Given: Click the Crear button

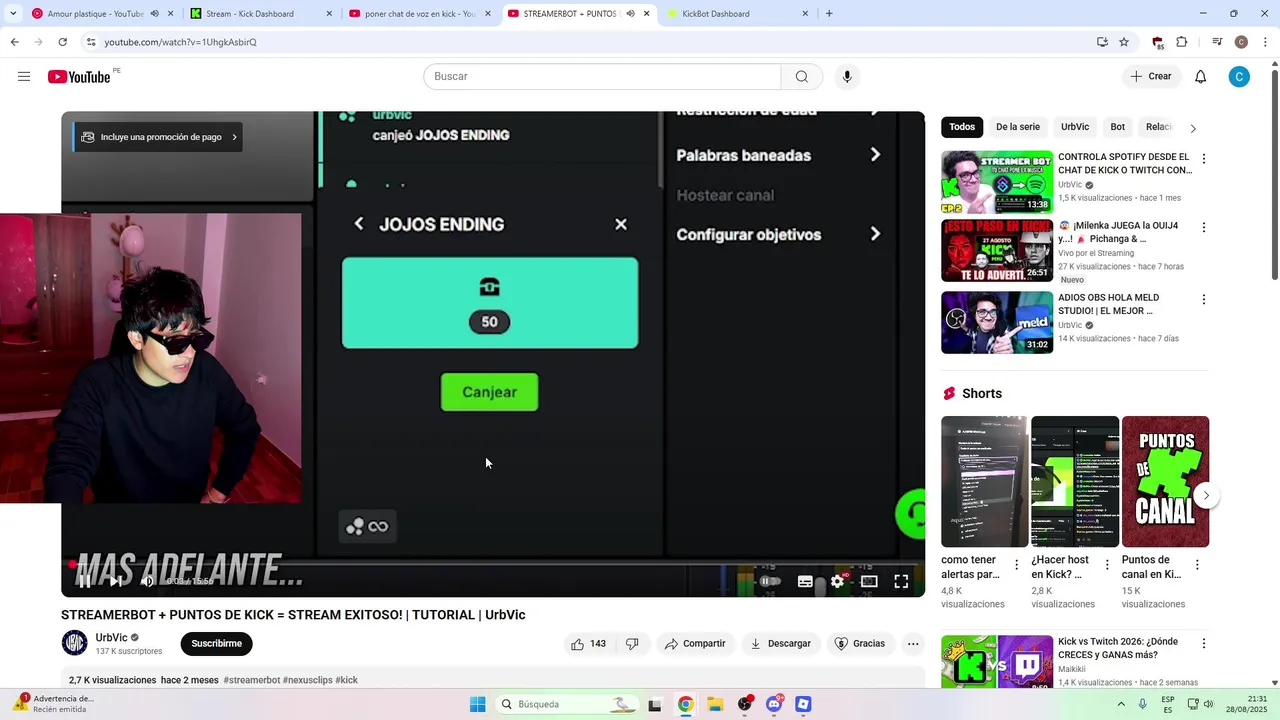Looking at the screenshot, I should click(x=1150, y=77).
